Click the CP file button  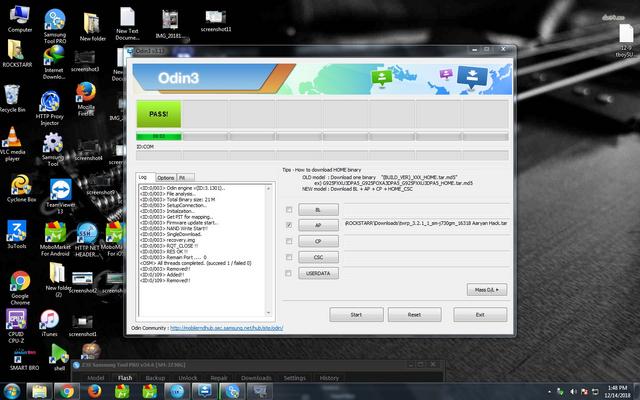318,241
